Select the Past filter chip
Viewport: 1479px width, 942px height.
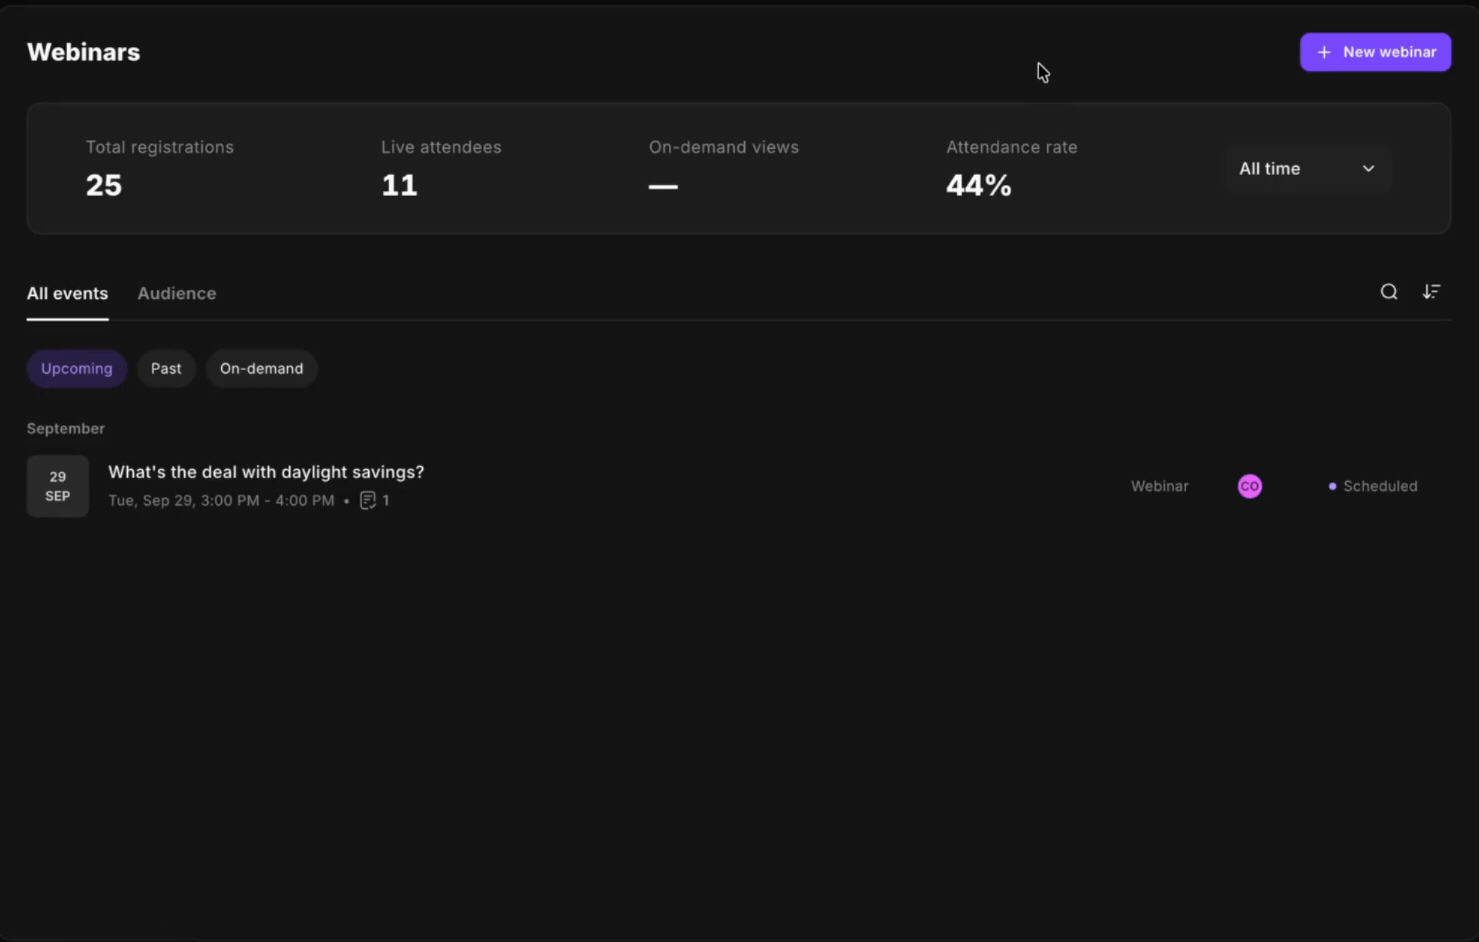click(166, 368)
